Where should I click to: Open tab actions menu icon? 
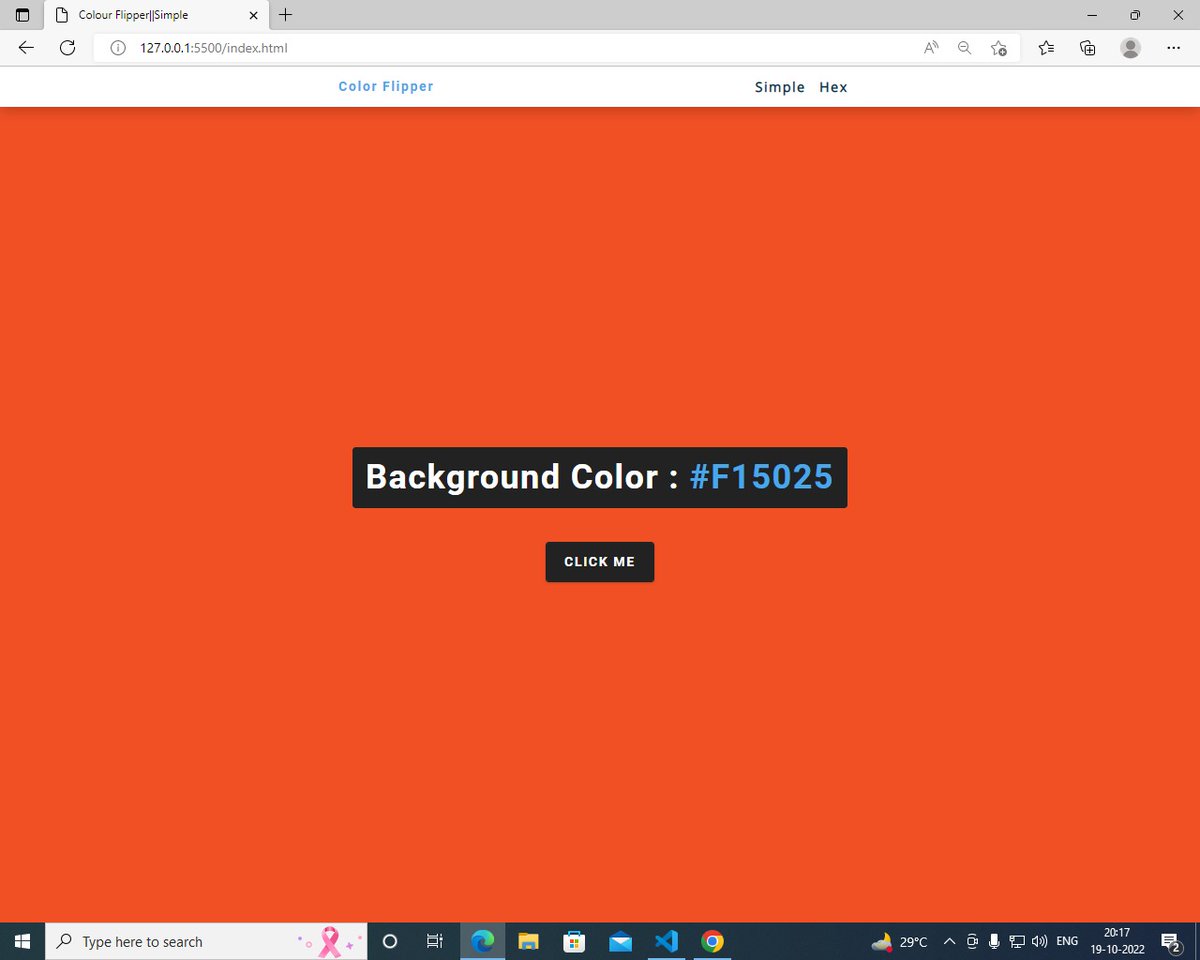pos(22,15)
